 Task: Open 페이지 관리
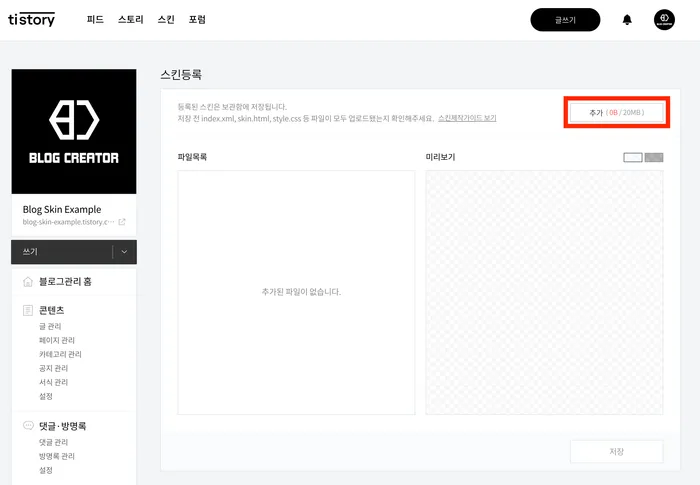tap(57, 340)
